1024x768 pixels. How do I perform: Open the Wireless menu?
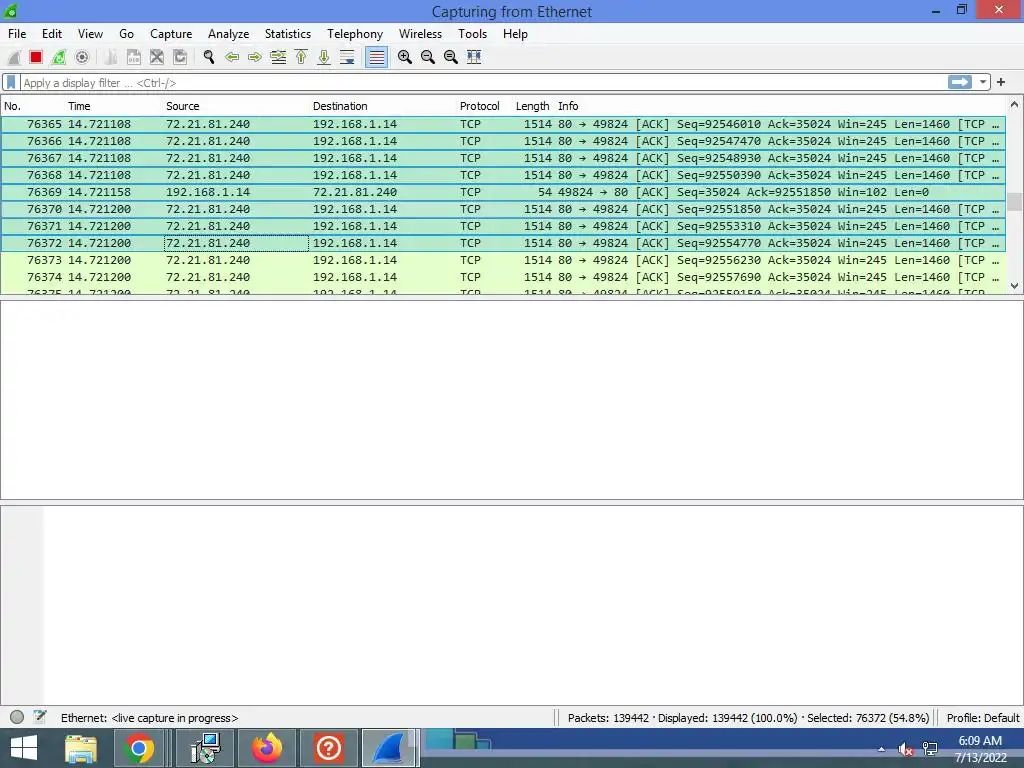[x=421, y=34]
